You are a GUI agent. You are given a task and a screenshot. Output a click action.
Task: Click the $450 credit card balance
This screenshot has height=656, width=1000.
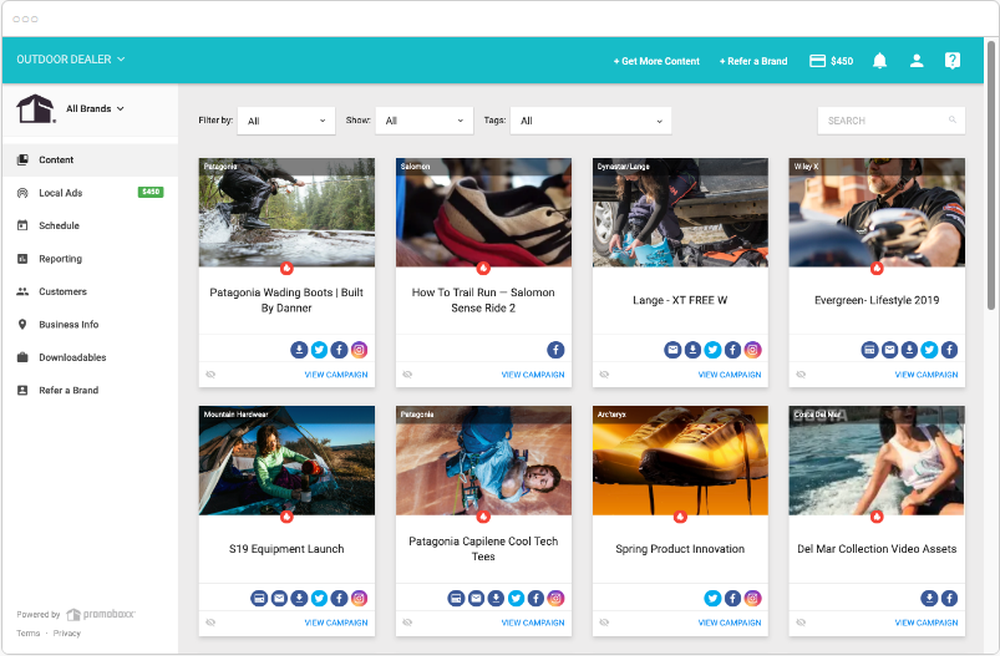831,61
